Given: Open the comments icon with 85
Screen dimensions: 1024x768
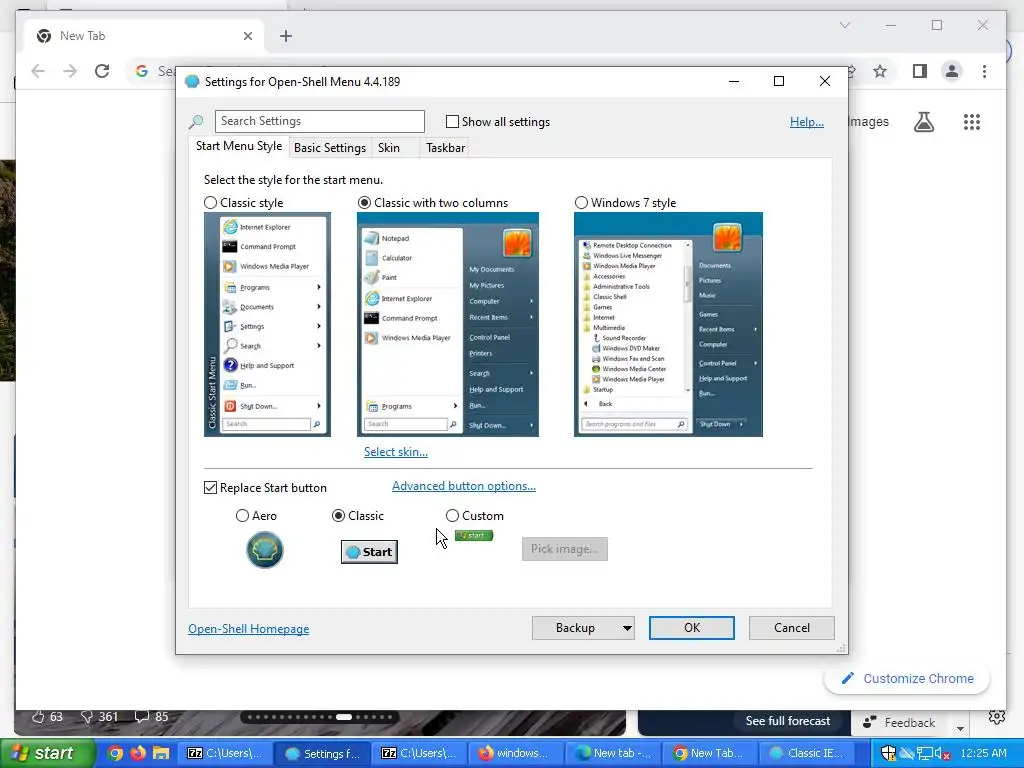Looking at the screenshot, I should click(142, 716).
